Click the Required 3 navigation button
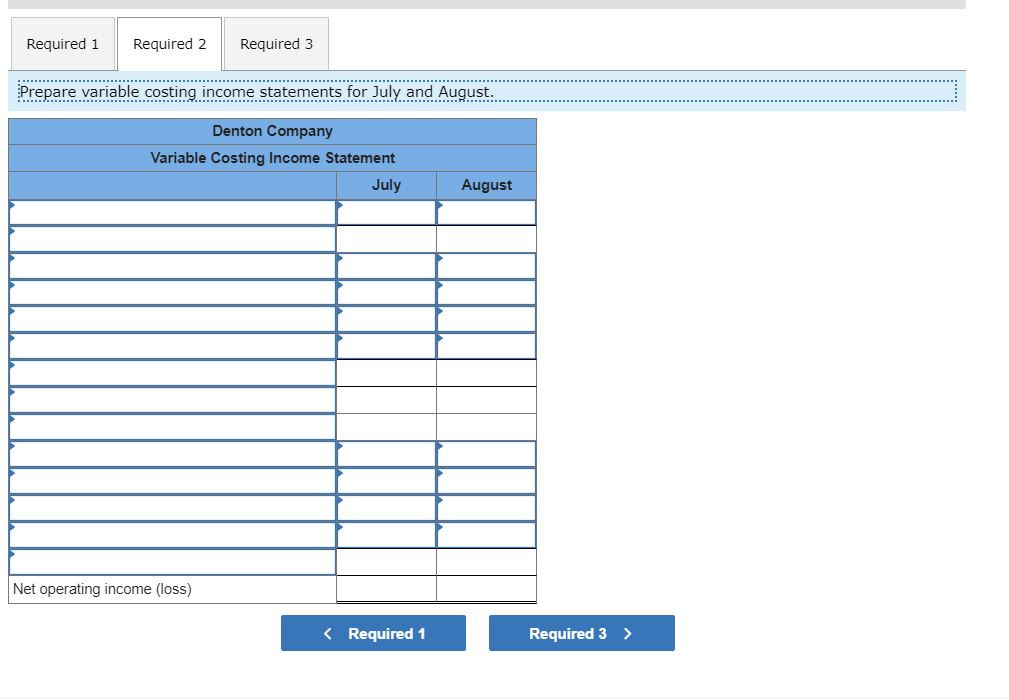Image resolution: width=1009 pixels, height=700 pixels. pyautogui.click(x=581, y=632)
